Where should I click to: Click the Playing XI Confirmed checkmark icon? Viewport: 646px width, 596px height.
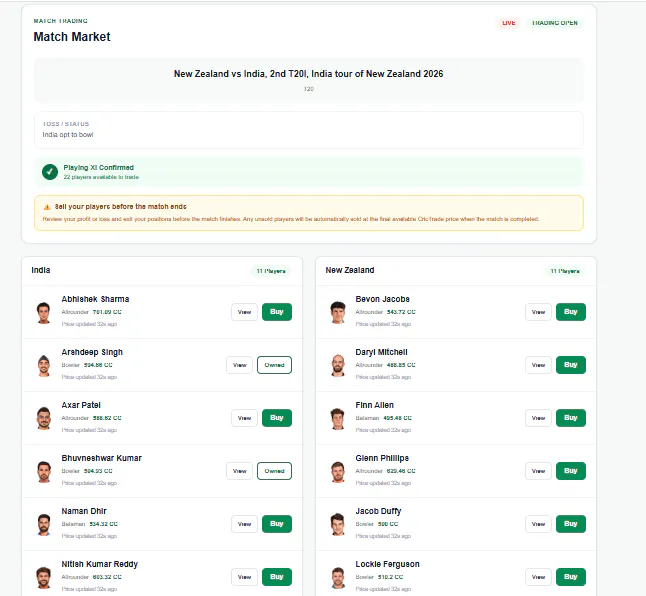click(50, 172)
